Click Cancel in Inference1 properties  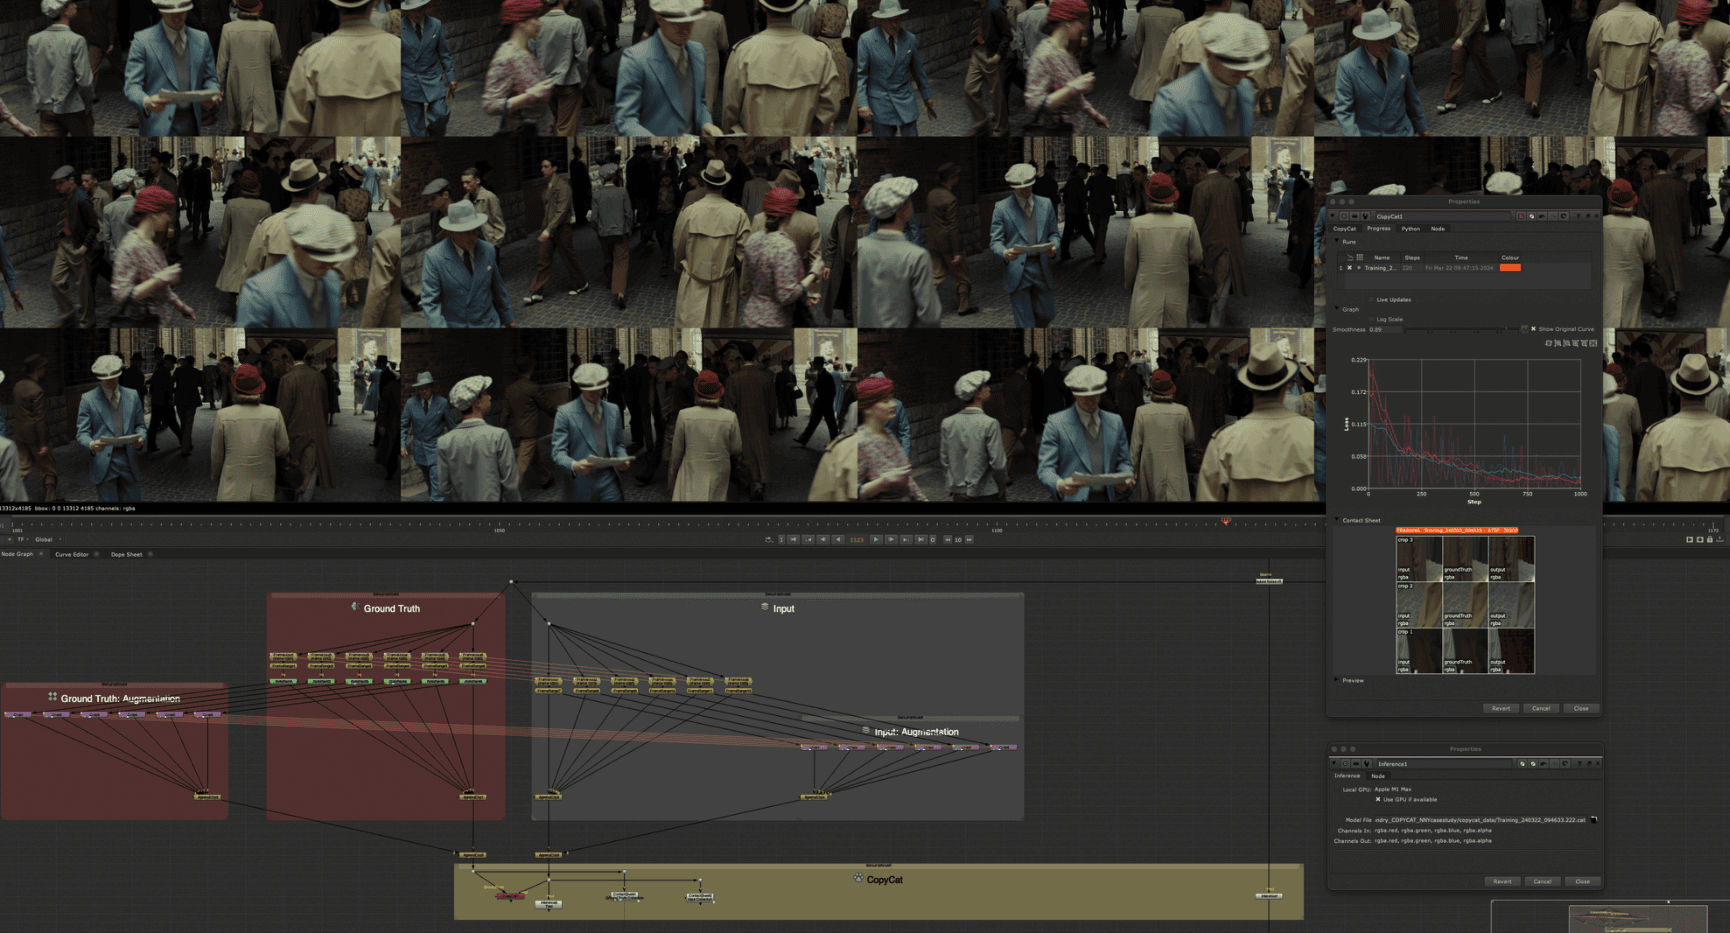pos(1542,881)
